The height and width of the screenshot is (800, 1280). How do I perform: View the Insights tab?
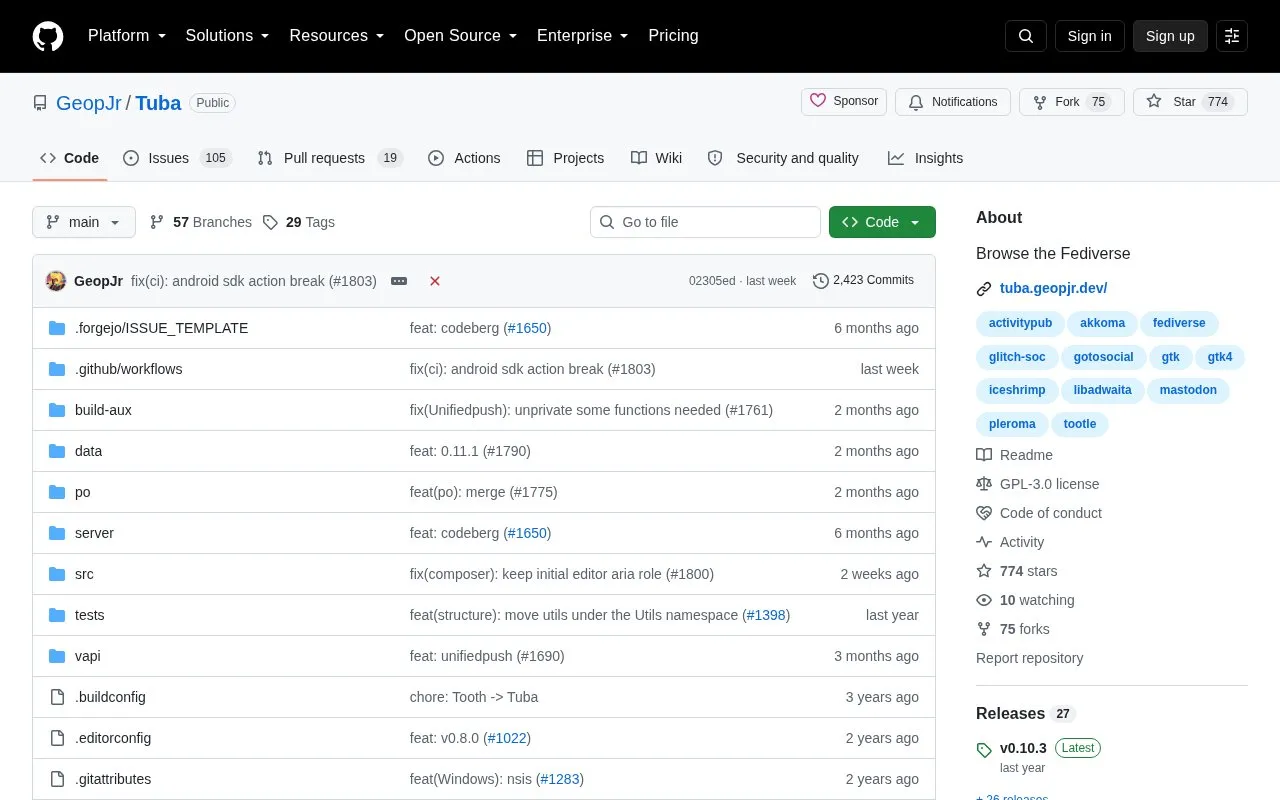(x=925, y=158)
